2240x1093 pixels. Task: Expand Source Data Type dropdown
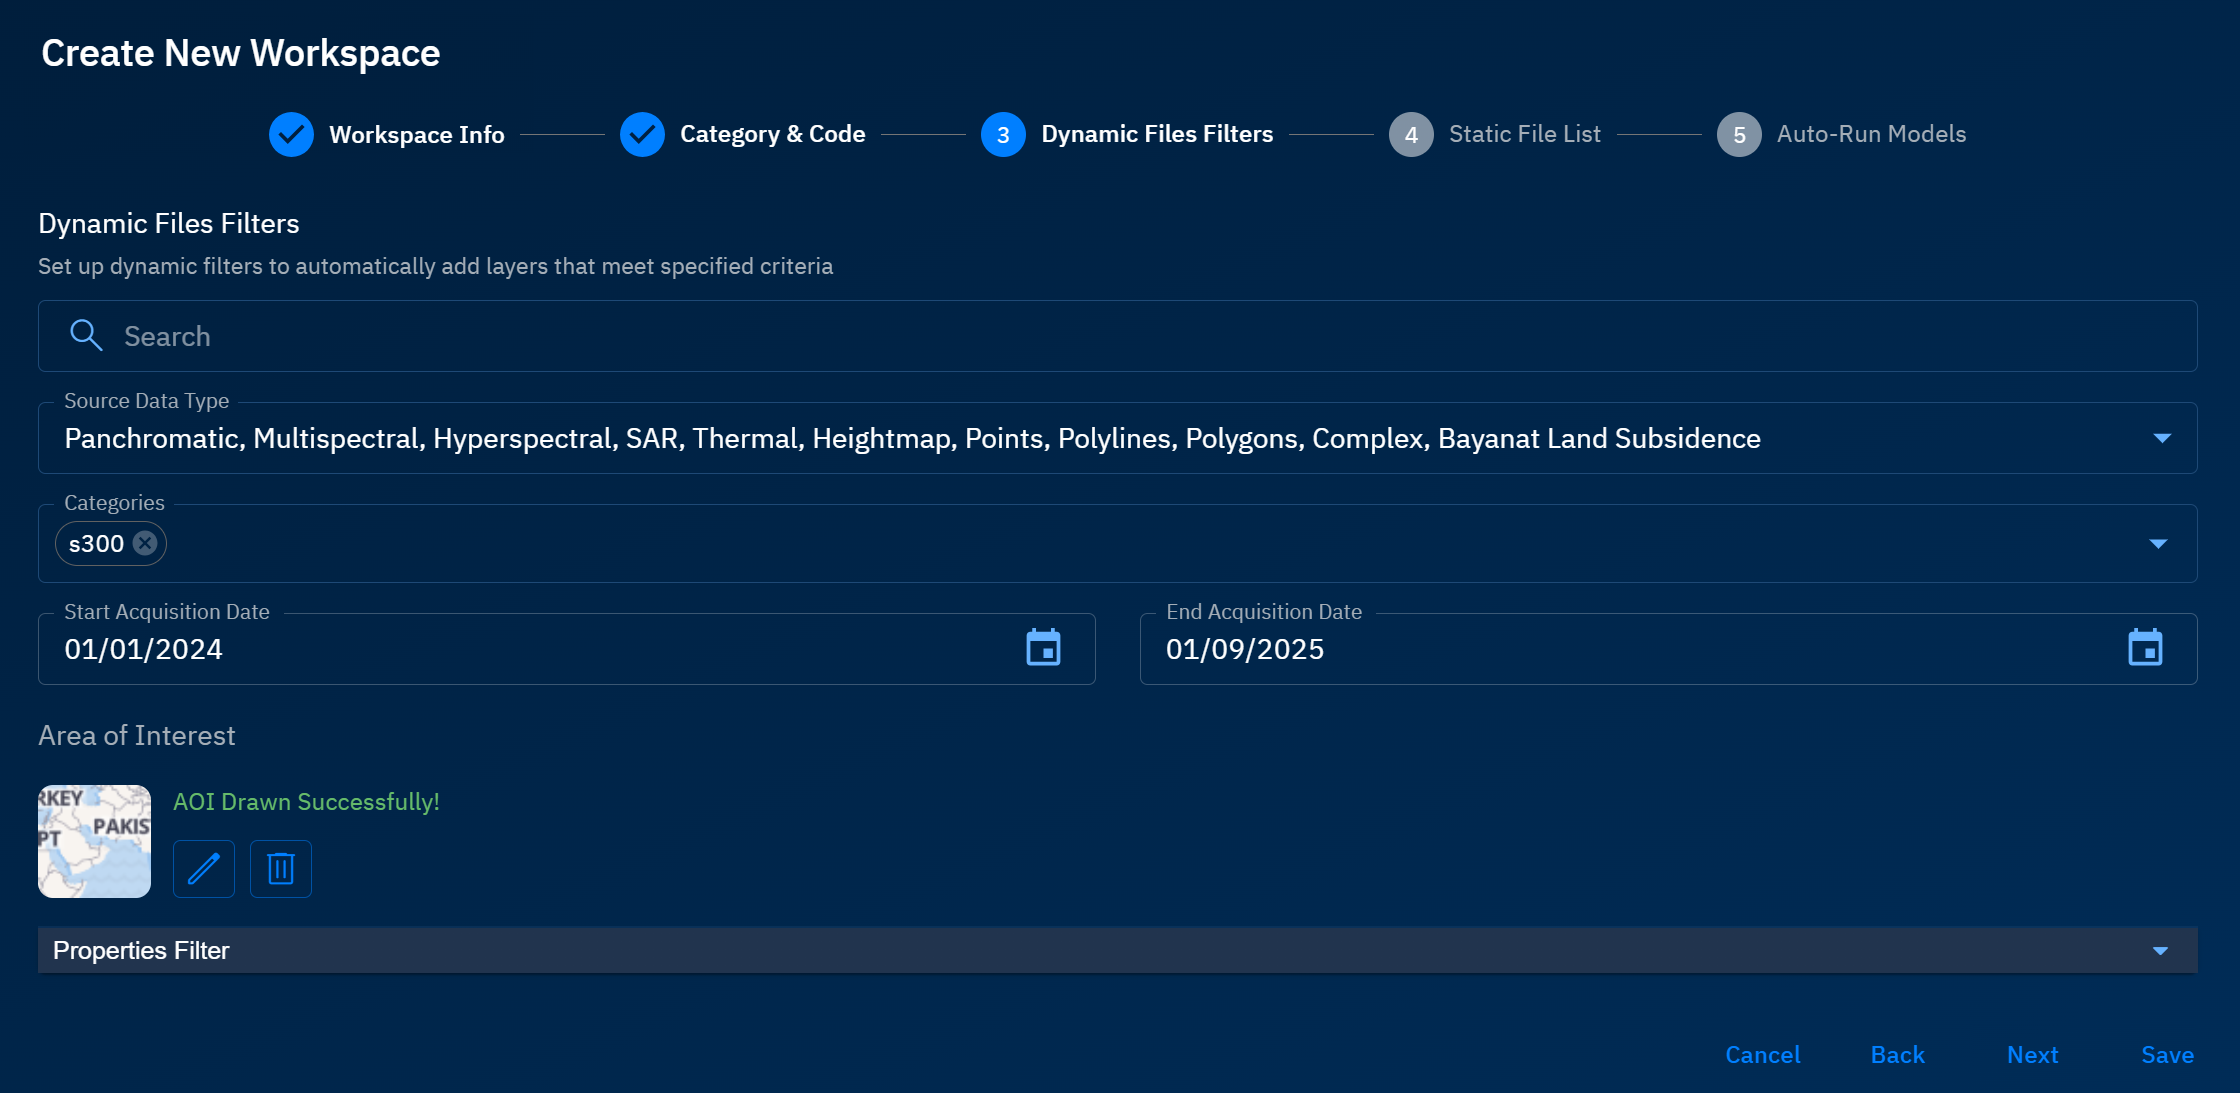2161,438
